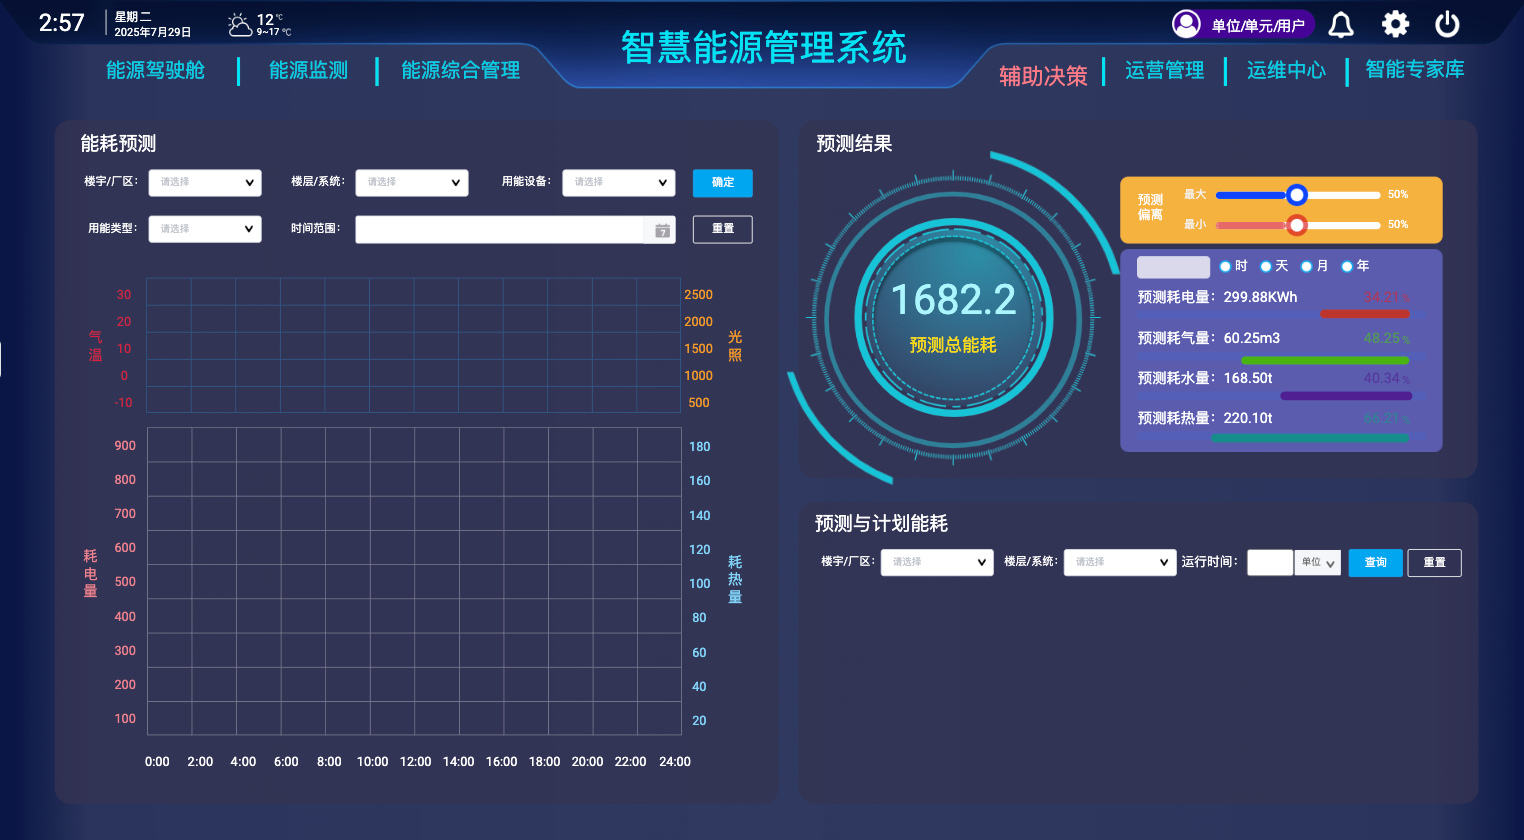Image resolution: width=1524 pixels, height=840 pixels.
Task: Expand 楼层/系统 dropdown in 预测与计划能耗
Action: (1120, 562)
